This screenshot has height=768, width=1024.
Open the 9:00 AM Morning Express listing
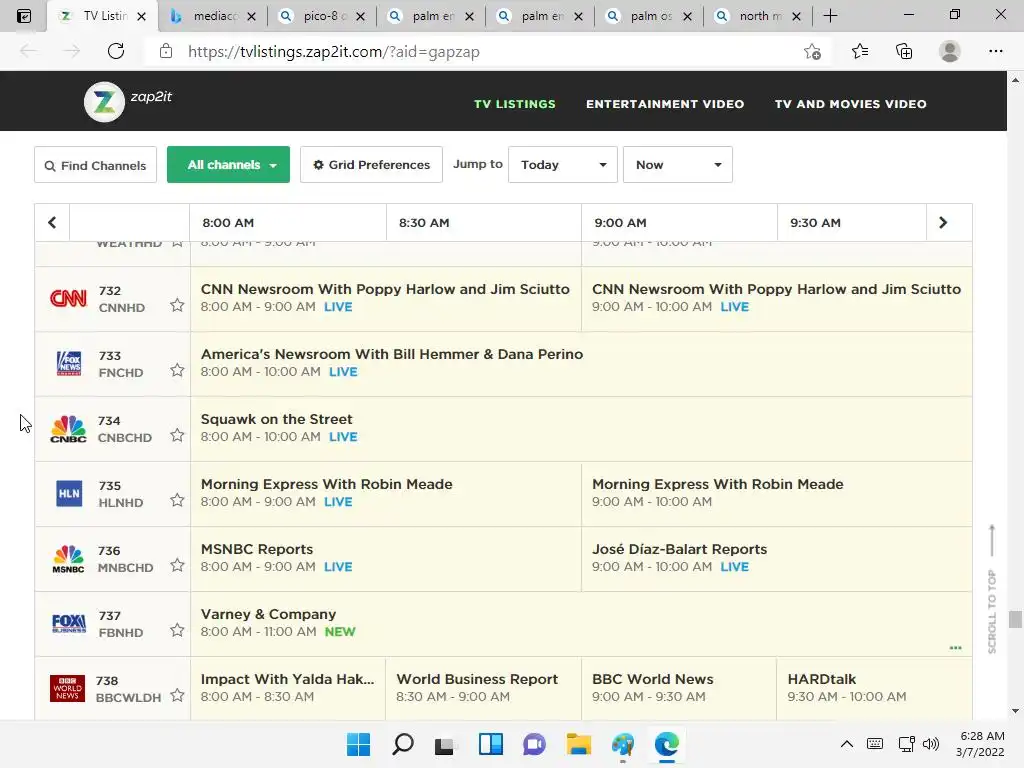point(776,493)
